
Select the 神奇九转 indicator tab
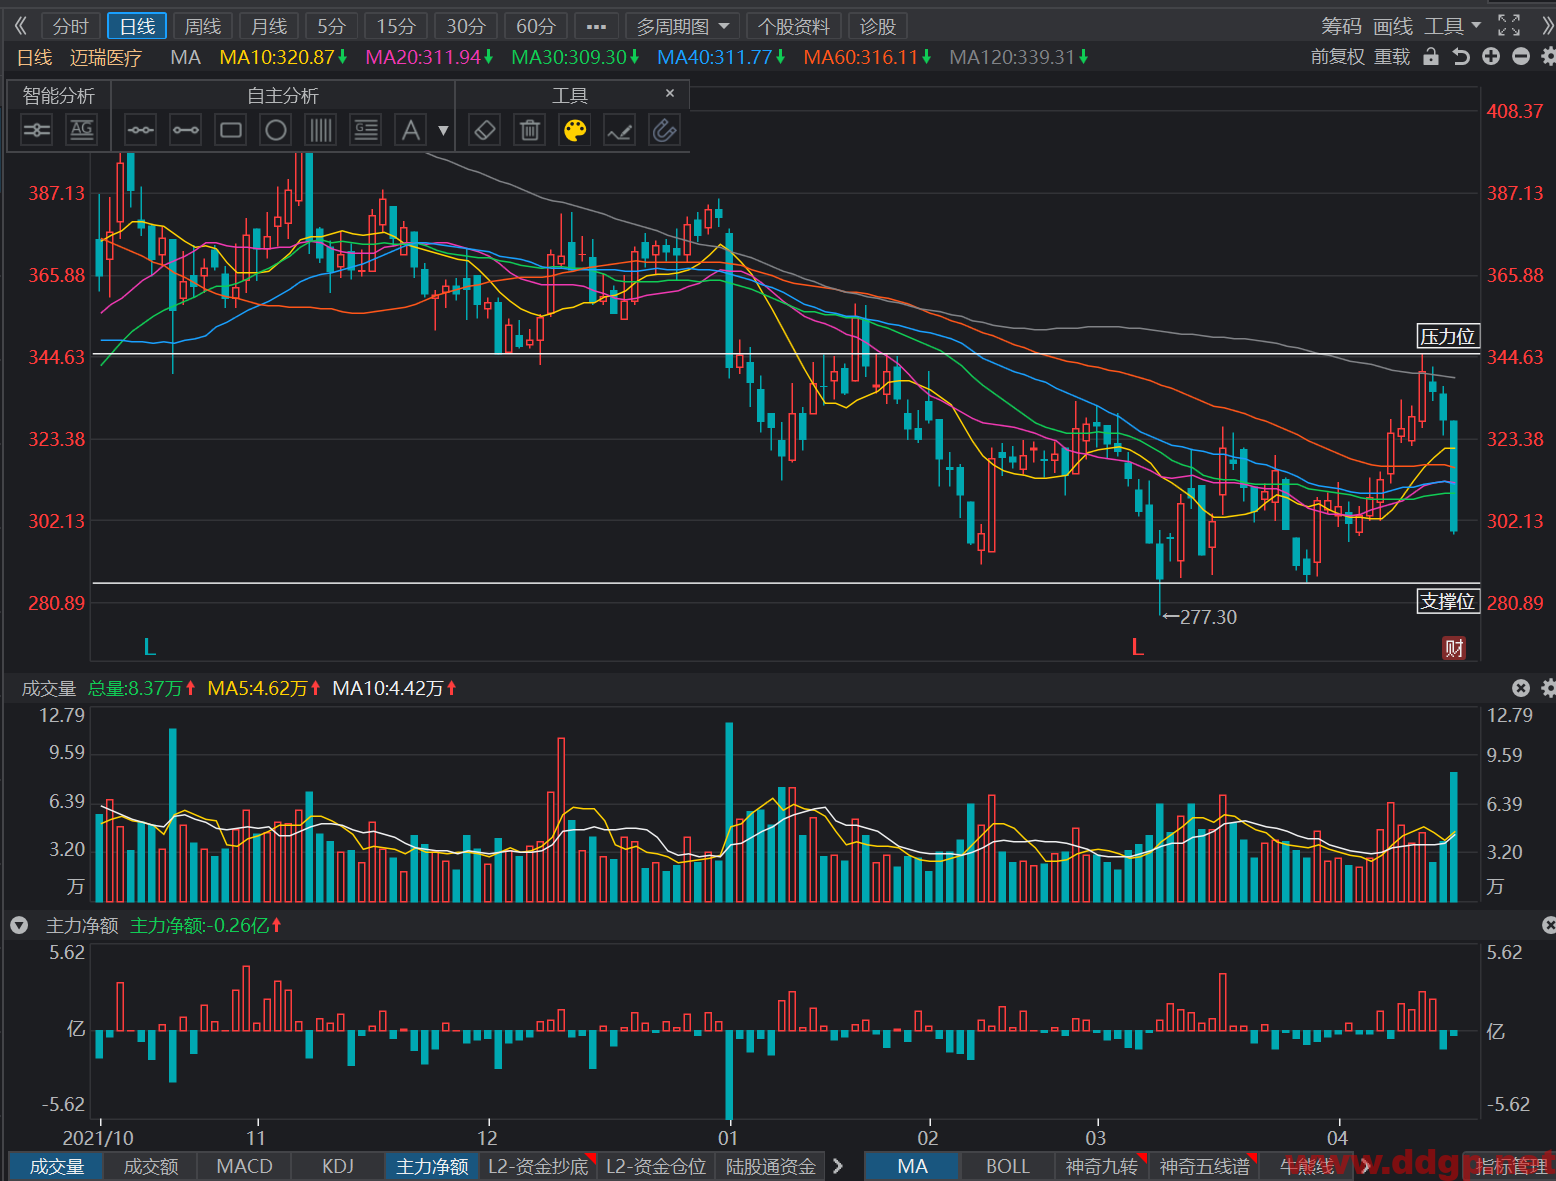pyautogui.click(x=1102, y=1166)
